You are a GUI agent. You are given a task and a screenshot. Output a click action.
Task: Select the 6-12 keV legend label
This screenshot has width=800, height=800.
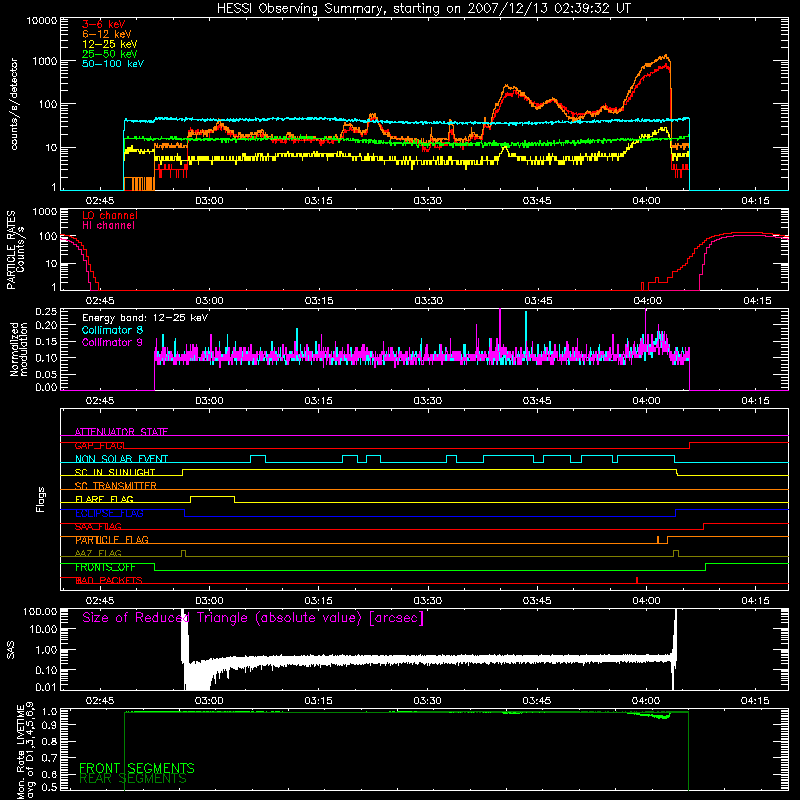[x=107, y=34]
